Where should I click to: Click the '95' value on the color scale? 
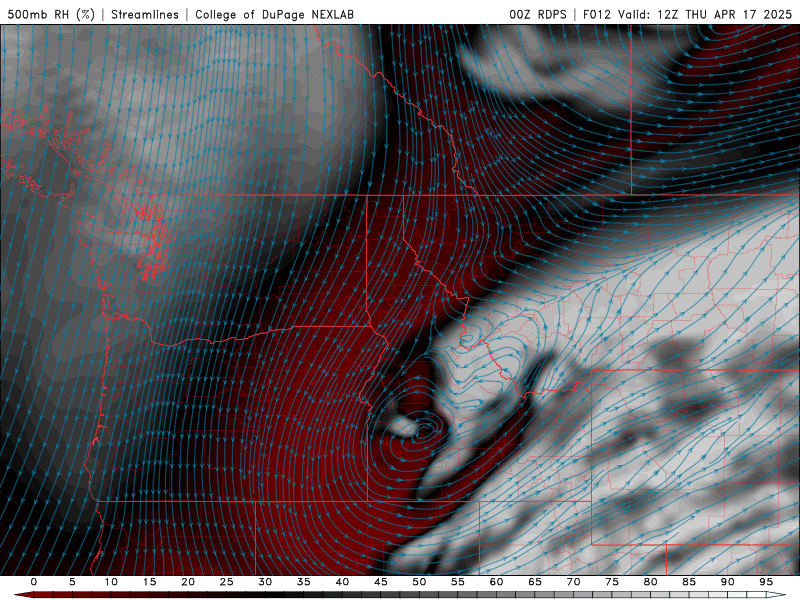[x=766, y=582]
